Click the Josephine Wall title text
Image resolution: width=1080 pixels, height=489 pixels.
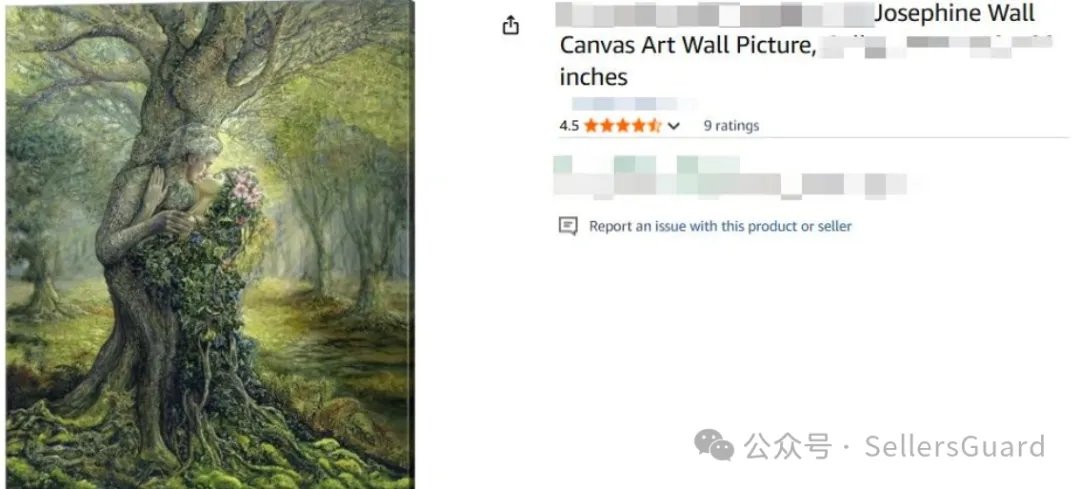954,14
